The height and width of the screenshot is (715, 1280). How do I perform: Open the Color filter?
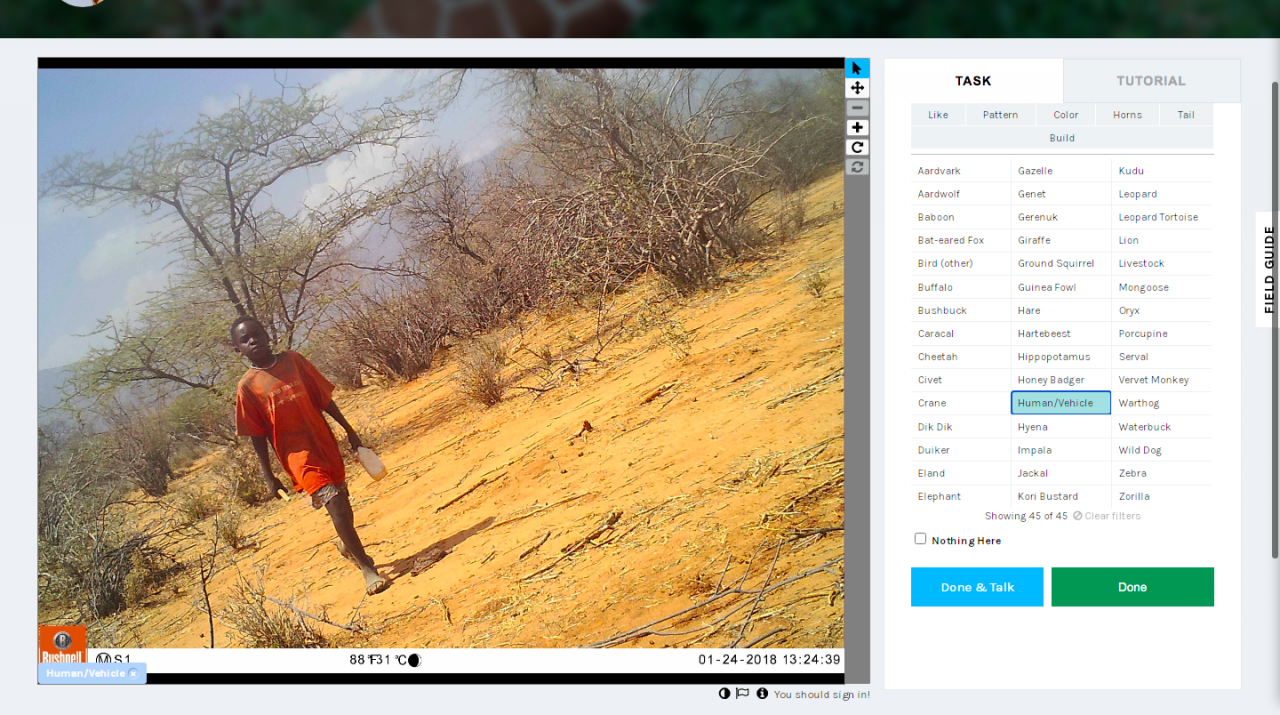point(1066,115)
